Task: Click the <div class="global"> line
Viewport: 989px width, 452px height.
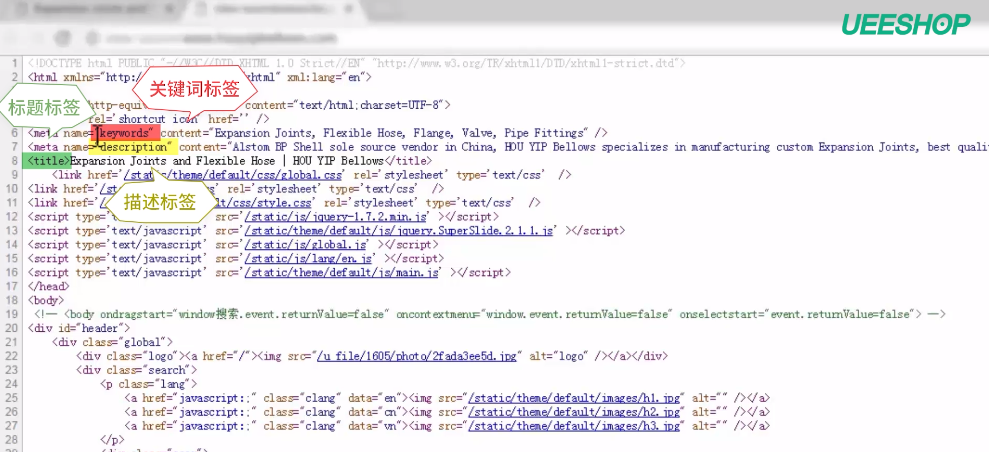Action: pos(113,342)
